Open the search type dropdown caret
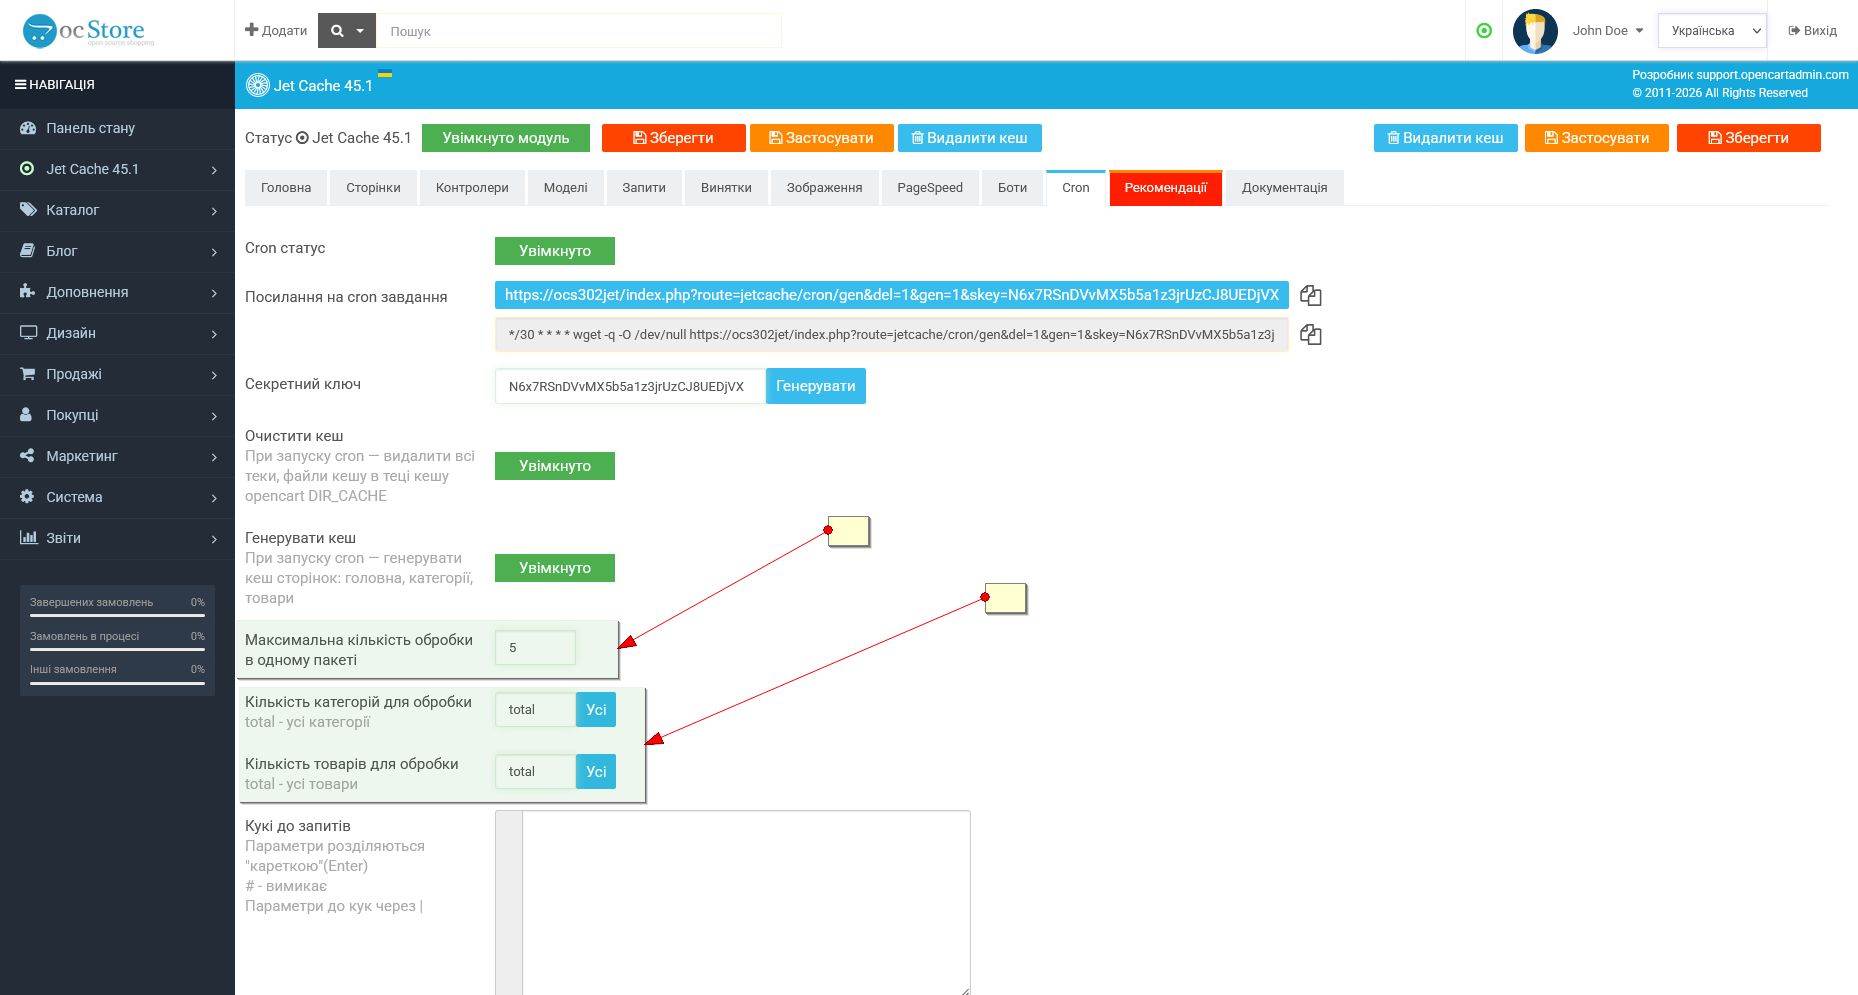1858x995 pixels. coord(360,31)
